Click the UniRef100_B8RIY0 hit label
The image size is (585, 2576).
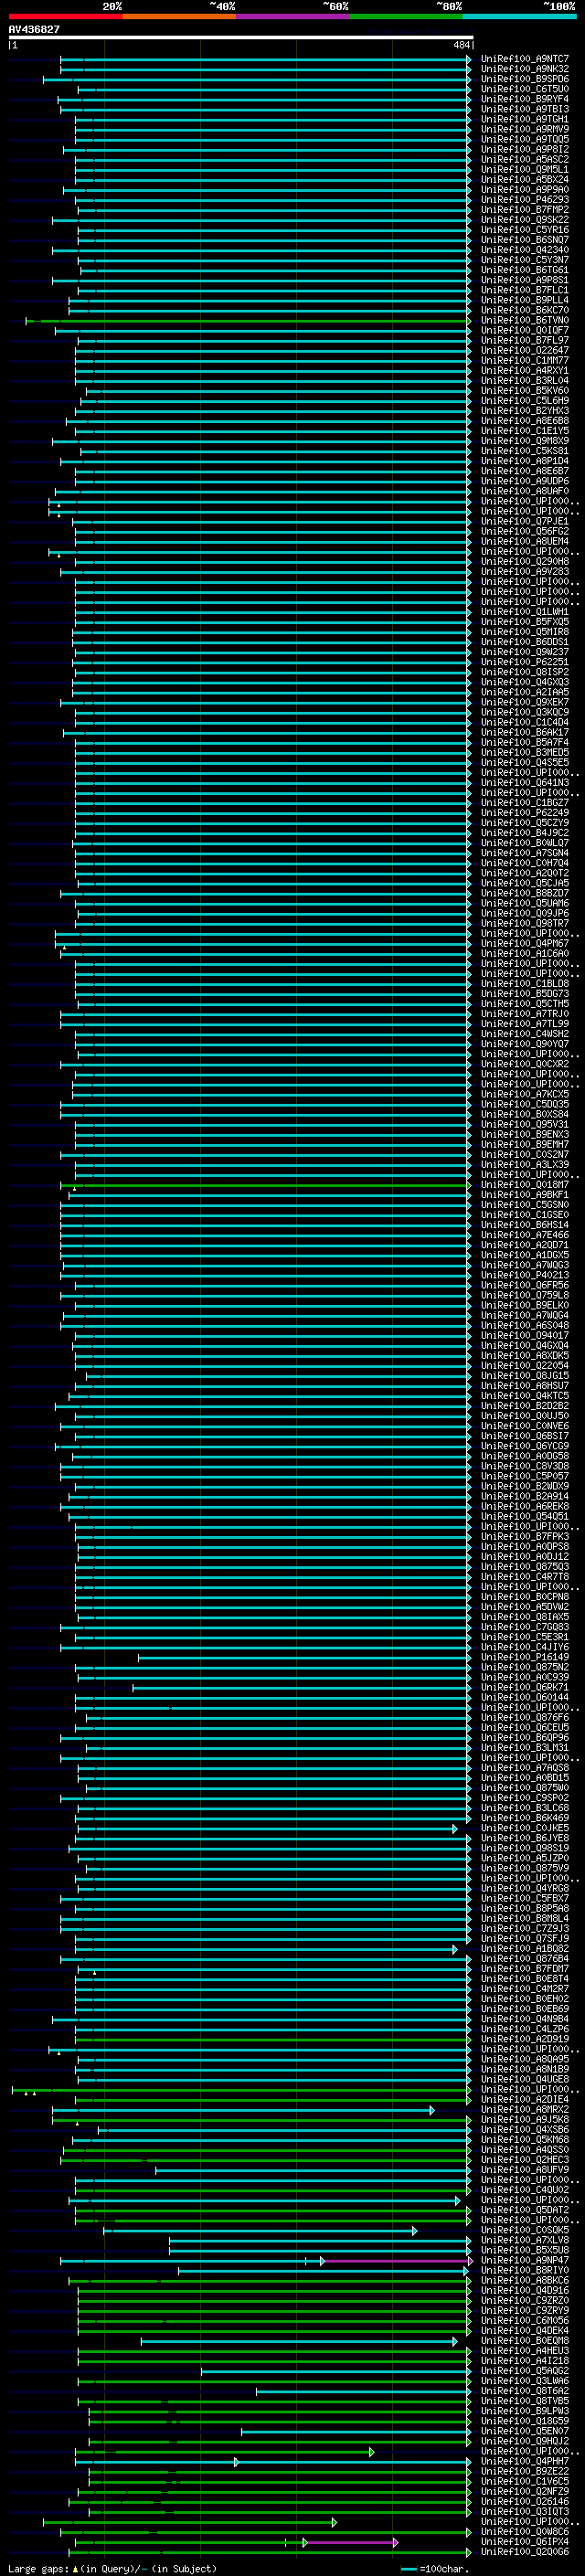point(524,2271)
